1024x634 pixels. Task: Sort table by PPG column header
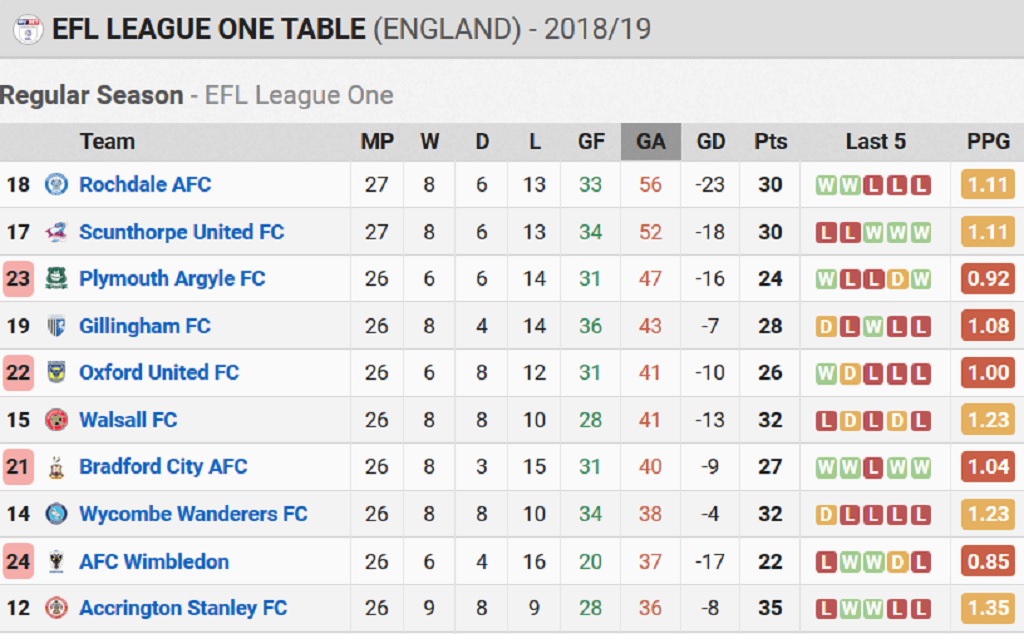point(988,142)
